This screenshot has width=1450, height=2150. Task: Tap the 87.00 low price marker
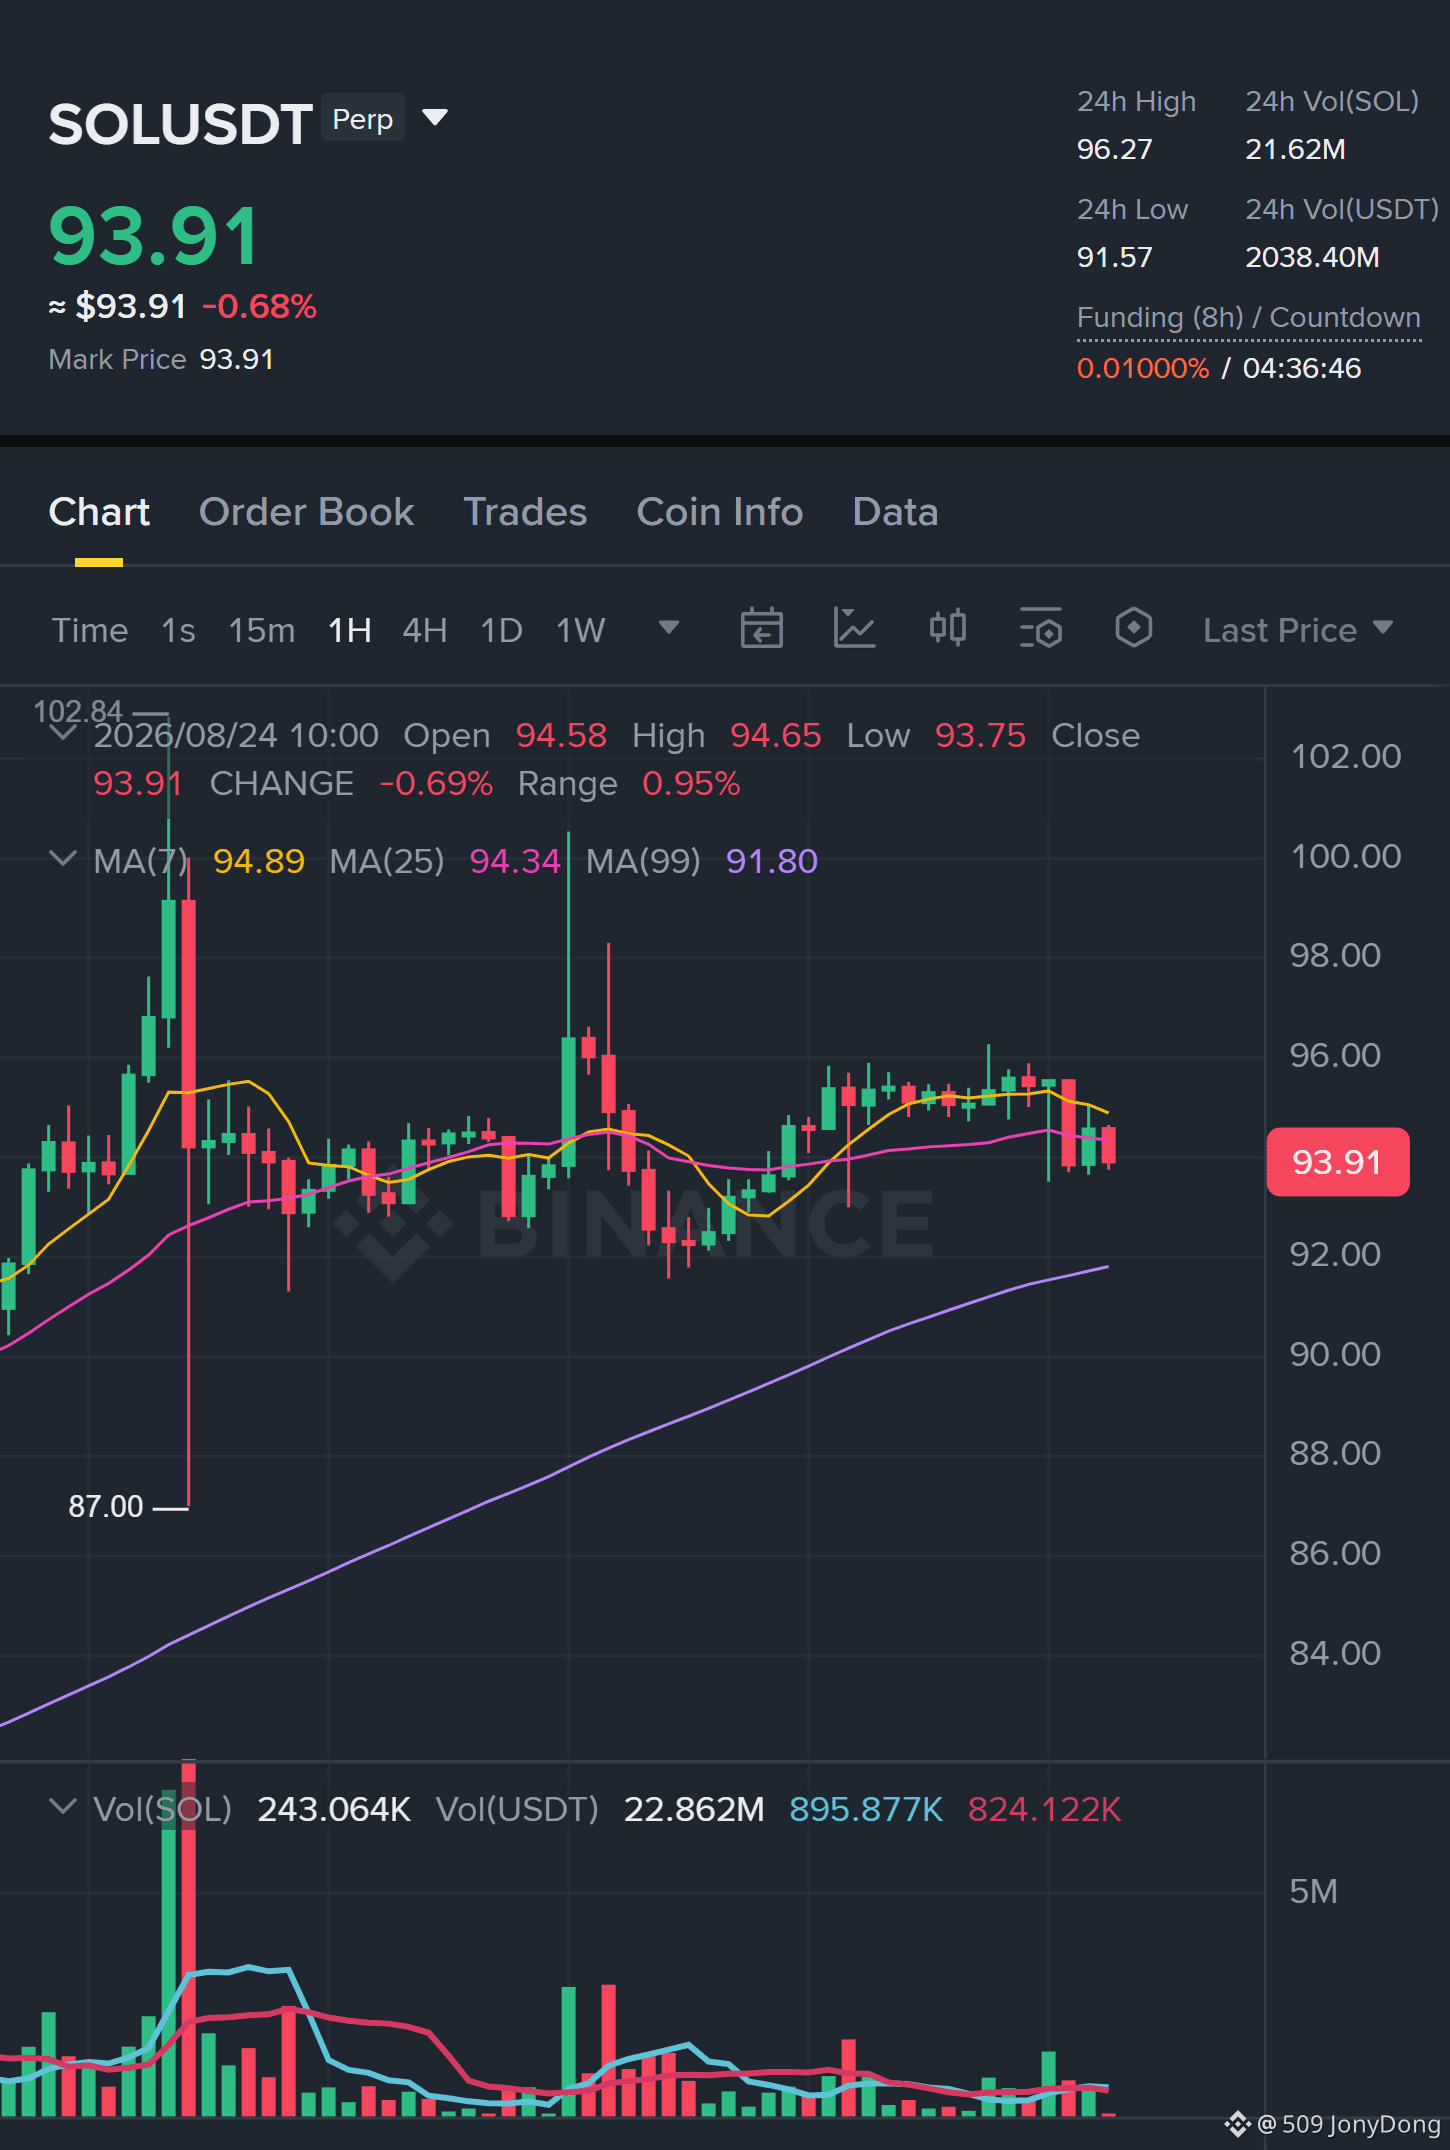pos(106,1506)
